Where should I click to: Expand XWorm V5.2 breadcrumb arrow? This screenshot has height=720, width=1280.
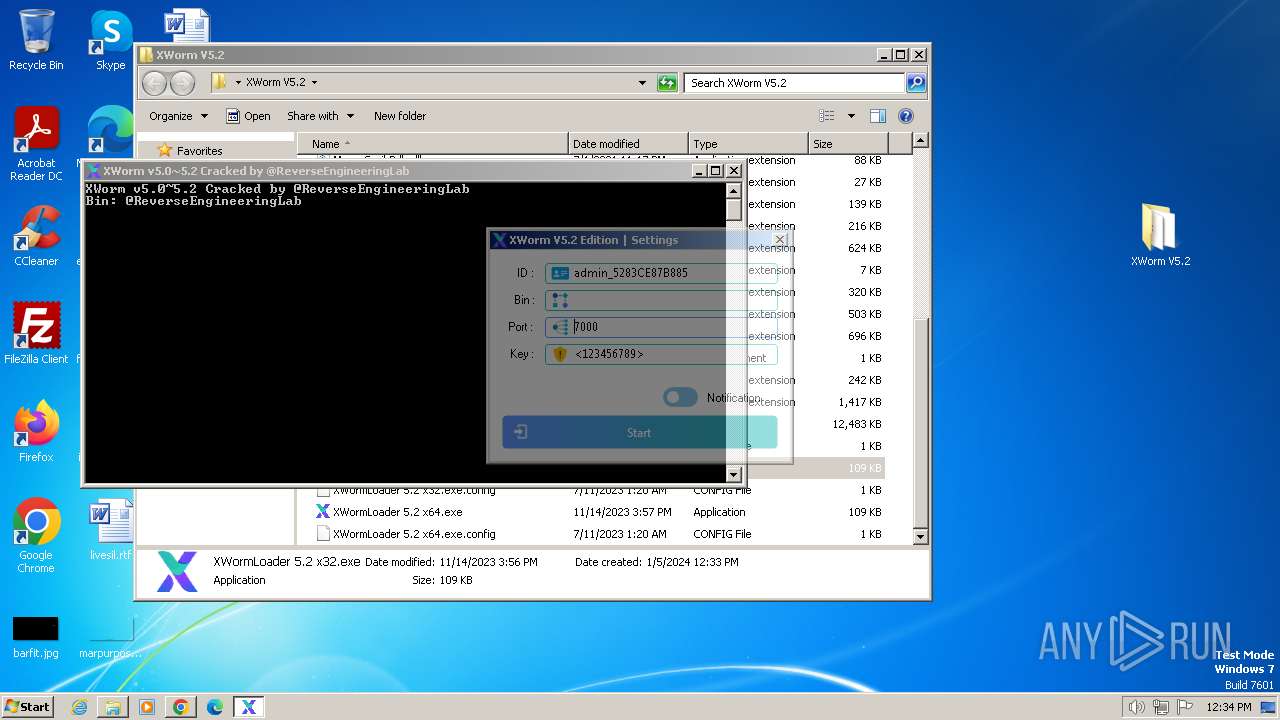pyautogui.click(x=314, y=83)
